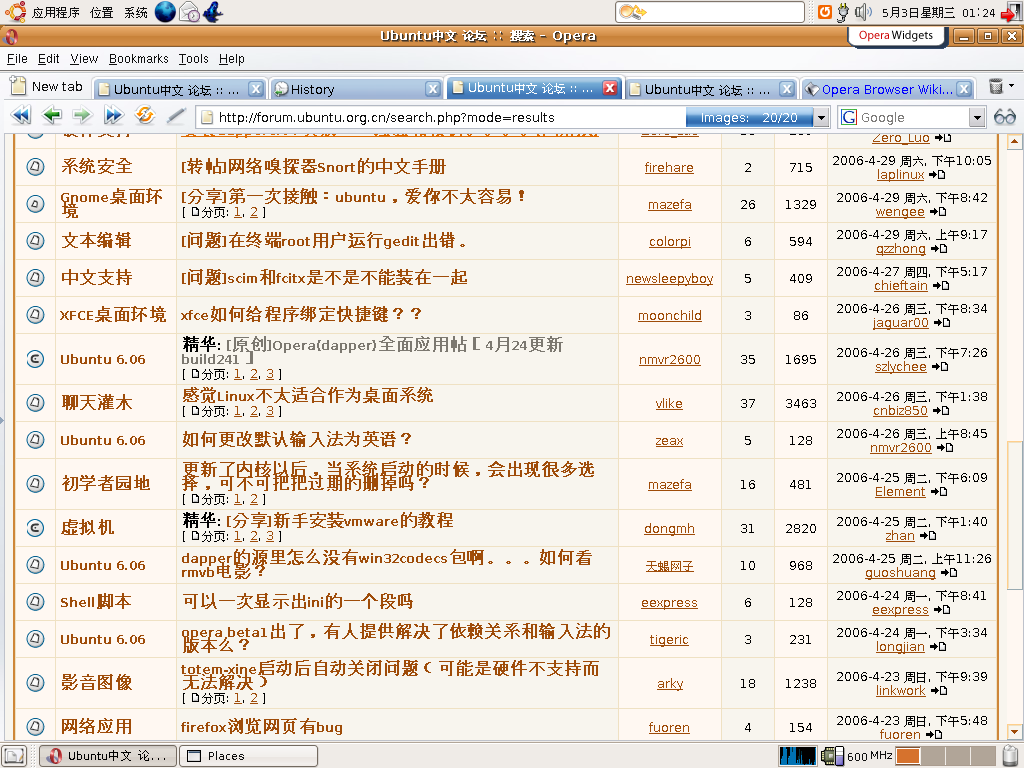The width and height of the screenshot is (1024, 768).
Task: Click the system monitor graph in bottom panel
Action: 797,756
